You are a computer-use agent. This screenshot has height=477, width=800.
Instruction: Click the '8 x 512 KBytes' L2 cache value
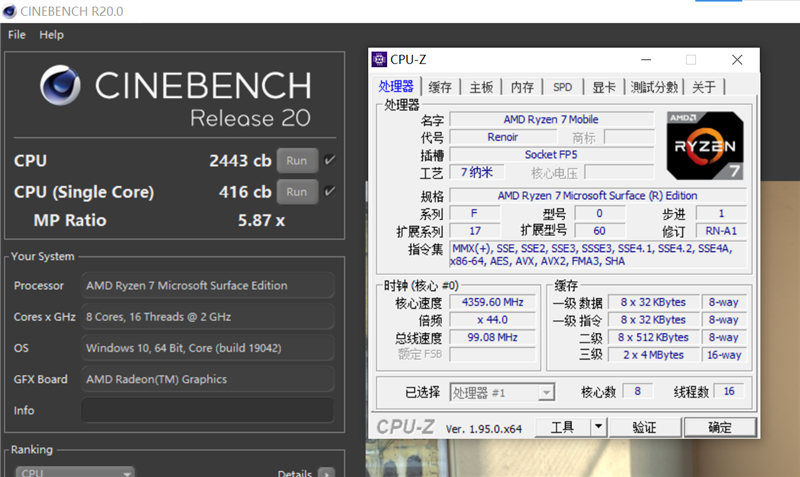click(653, 337)
